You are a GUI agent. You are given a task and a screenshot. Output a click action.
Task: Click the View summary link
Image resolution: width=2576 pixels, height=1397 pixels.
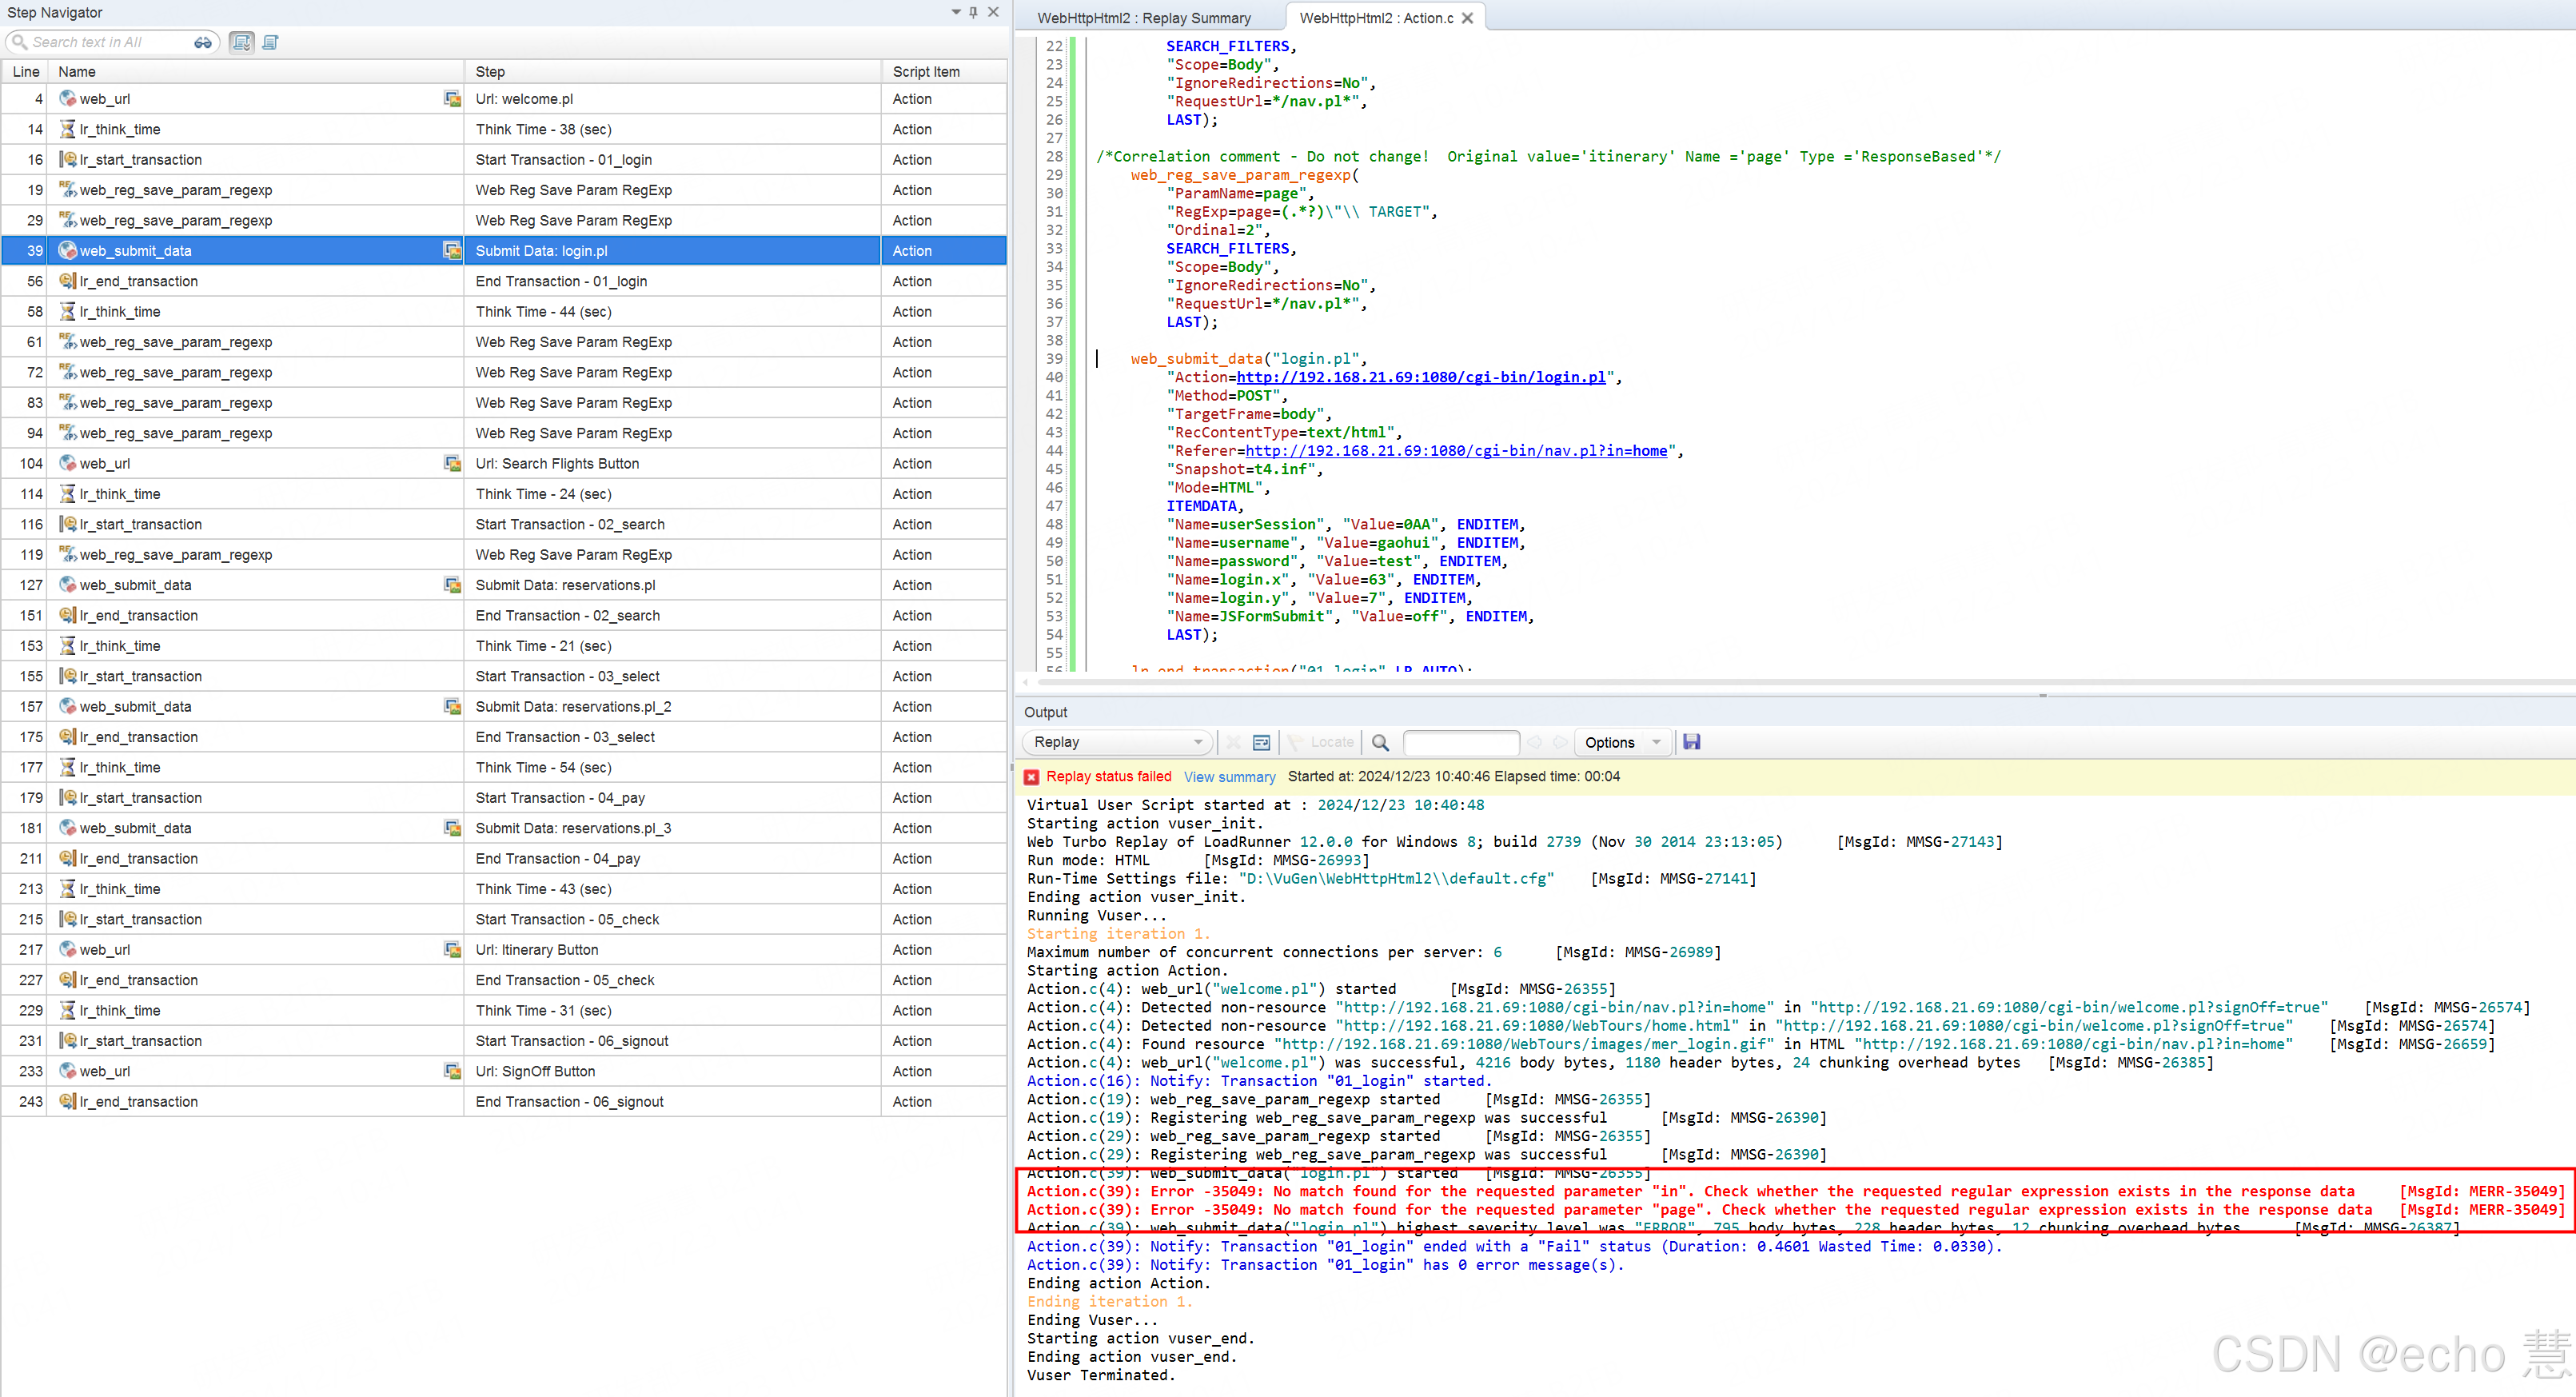click(x=1229, y=777)
